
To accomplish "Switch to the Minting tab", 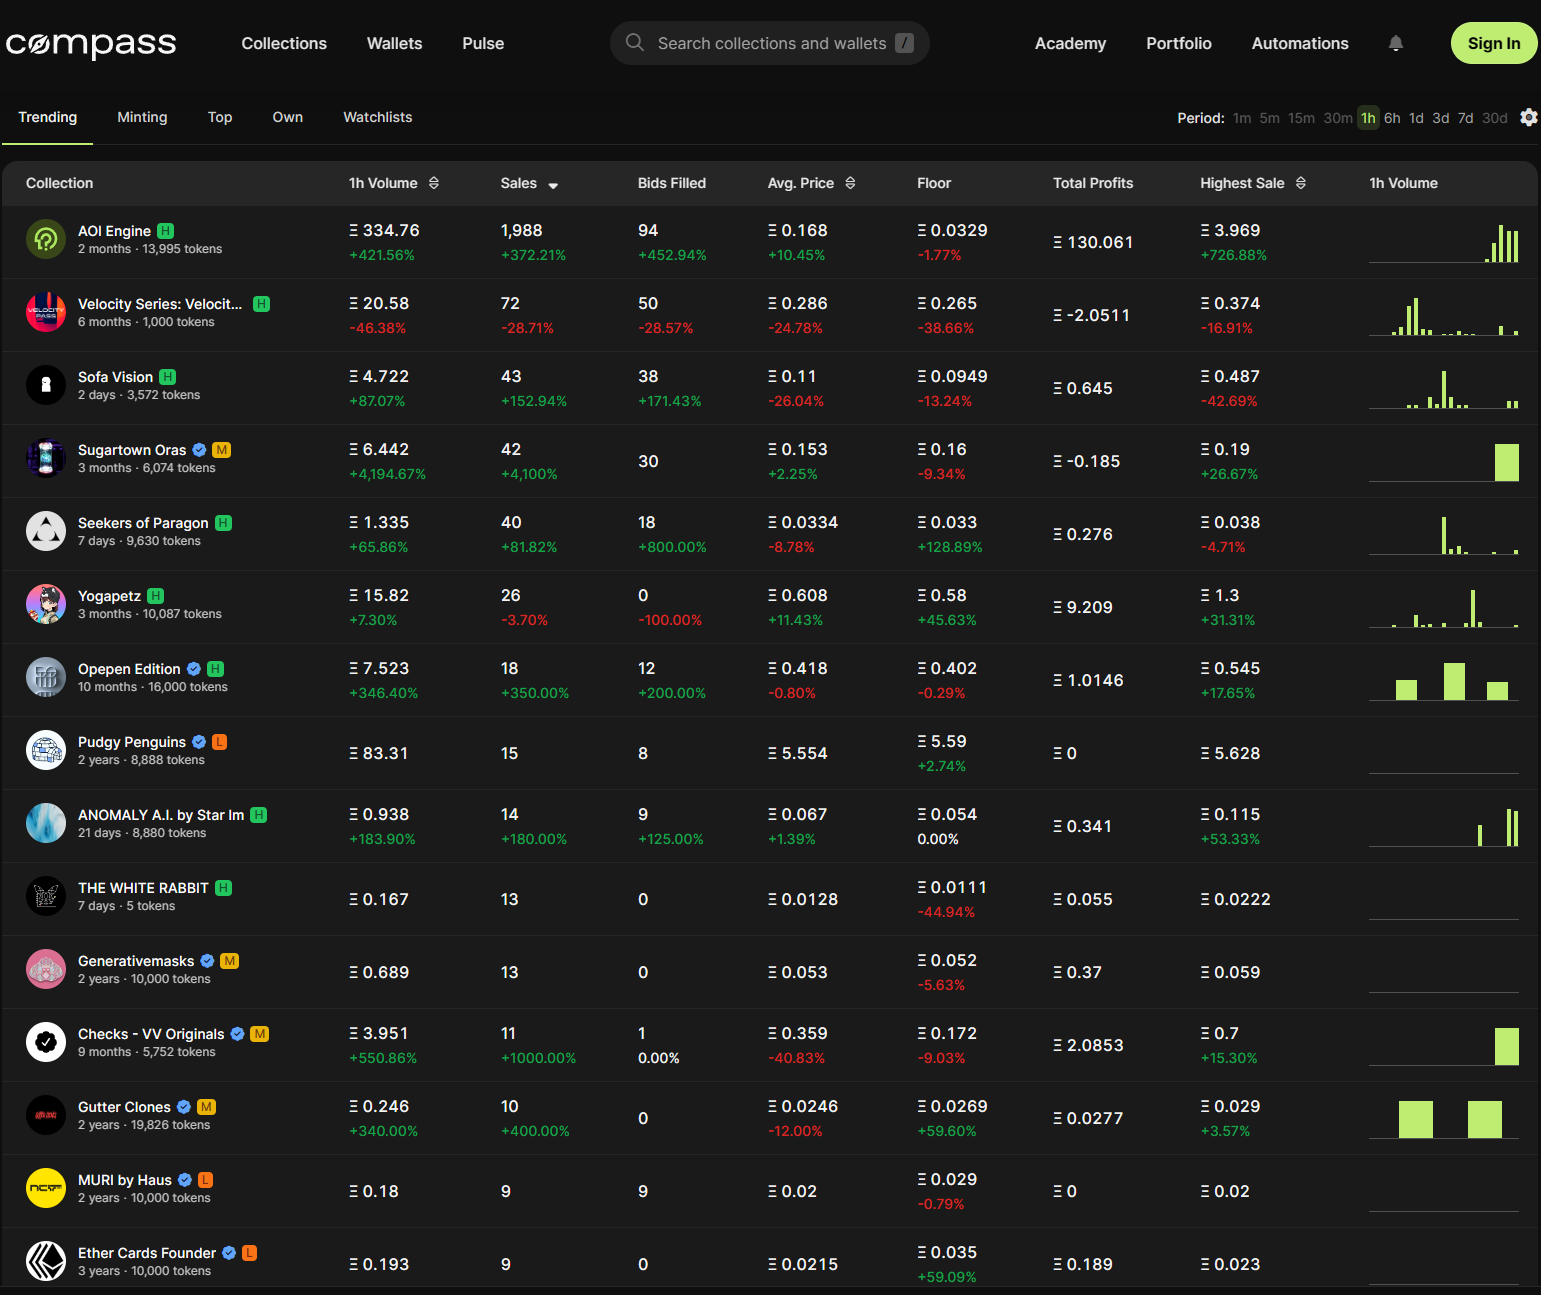I will pos(142,117).
